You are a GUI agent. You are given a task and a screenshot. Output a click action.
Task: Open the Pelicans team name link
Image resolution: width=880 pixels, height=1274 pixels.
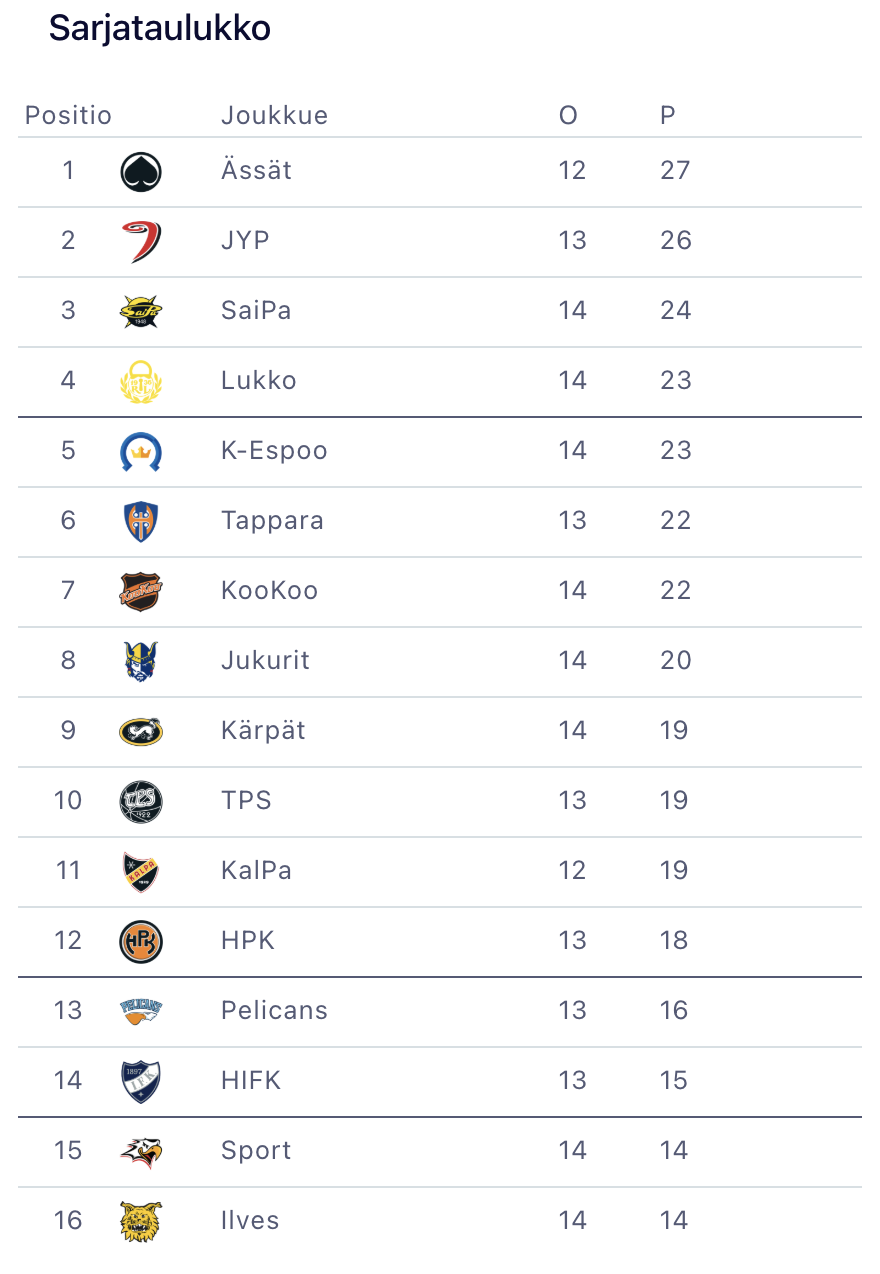tap(274, 1010)
